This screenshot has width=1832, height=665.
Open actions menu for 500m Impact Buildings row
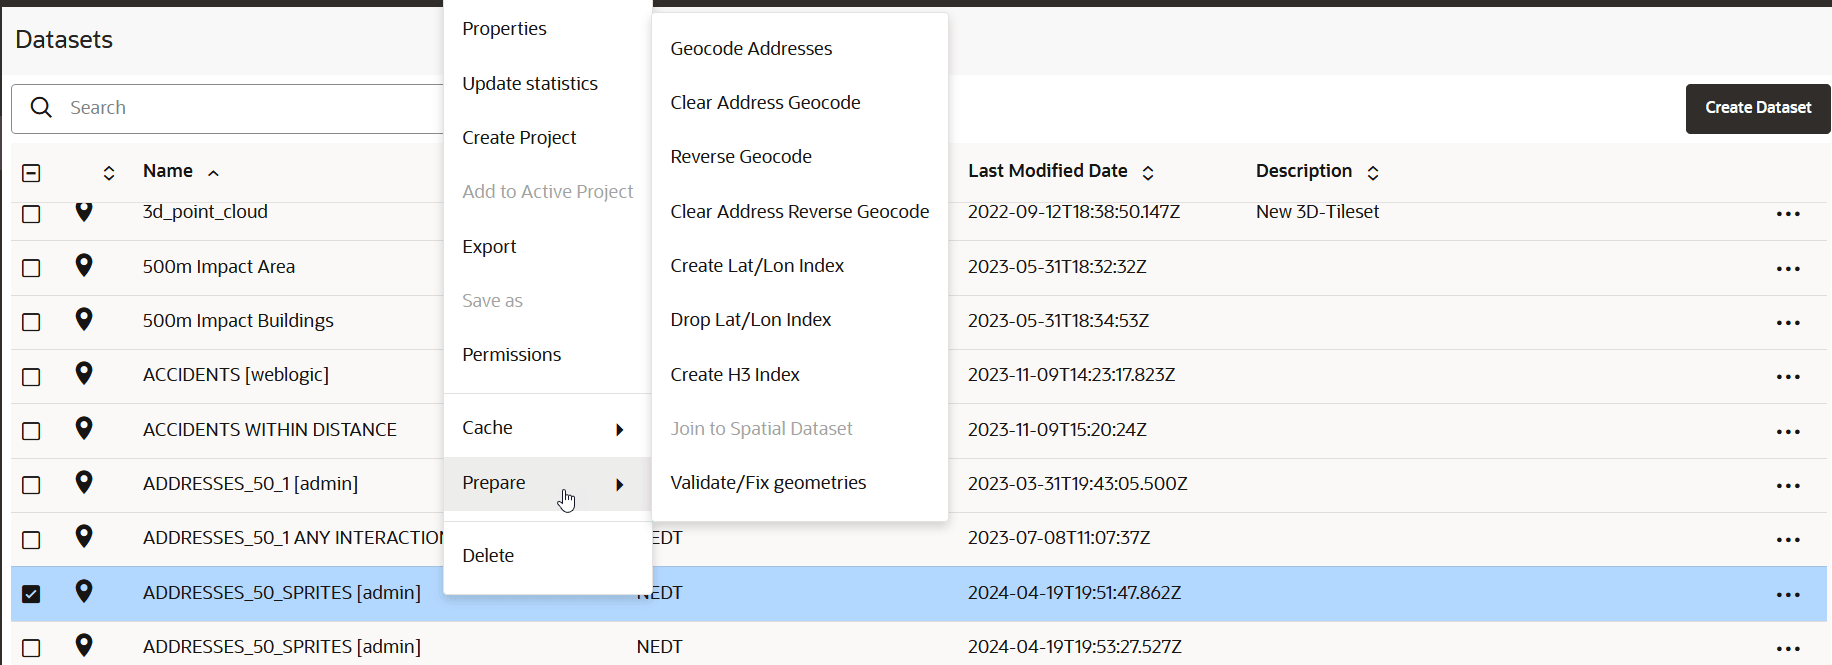pos(1788,323)
